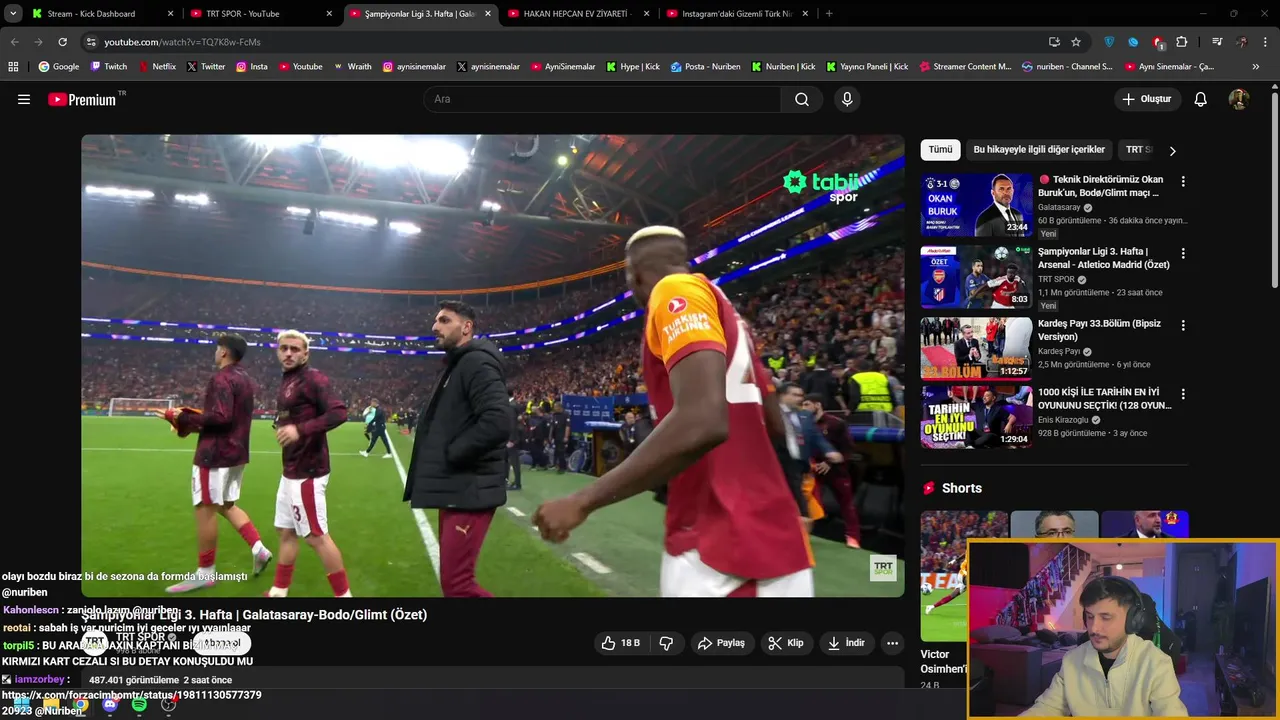This screenshot has height=720, width=1280.
Task: Open the Twitch bookmark
Action: pyautogui.click(x=109, y=67)
